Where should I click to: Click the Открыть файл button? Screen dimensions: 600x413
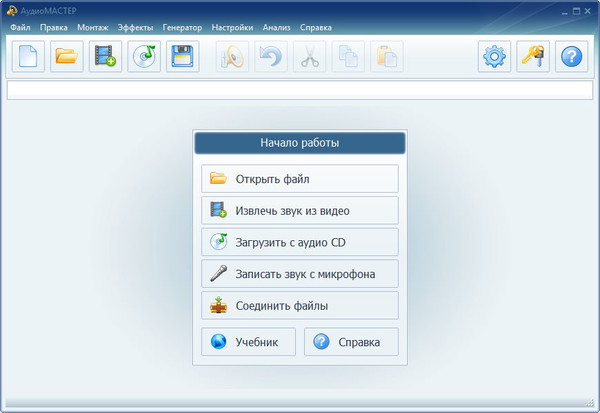tap(300, 179)
